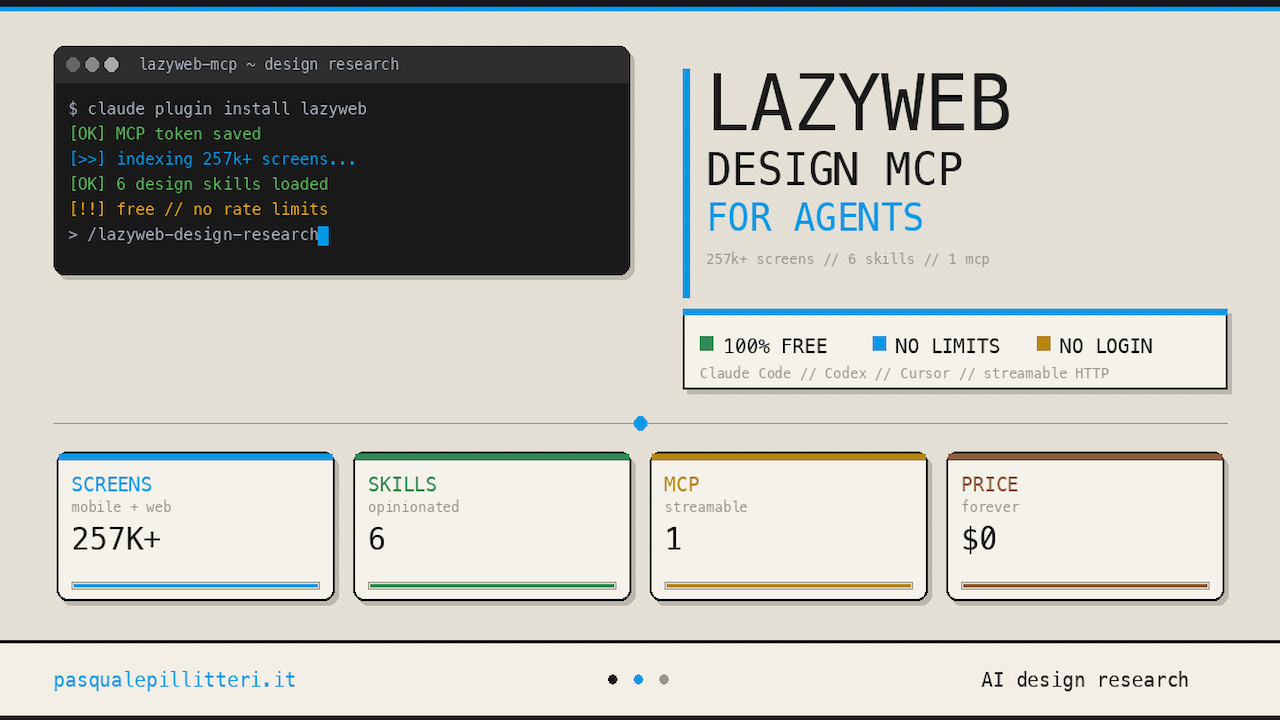Click the '$0' price value
This screenshot has width=1280, height=720.
click(979, 540)
